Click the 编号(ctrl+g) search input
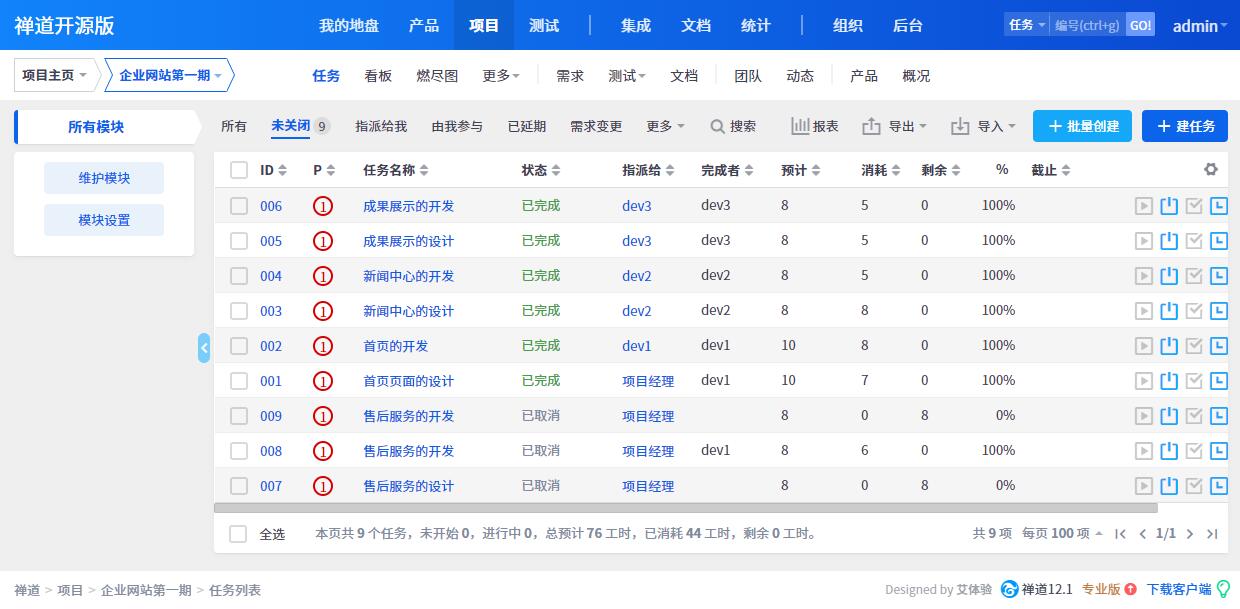Viewport: 1240px width, 609px height. coord(1088,25)
